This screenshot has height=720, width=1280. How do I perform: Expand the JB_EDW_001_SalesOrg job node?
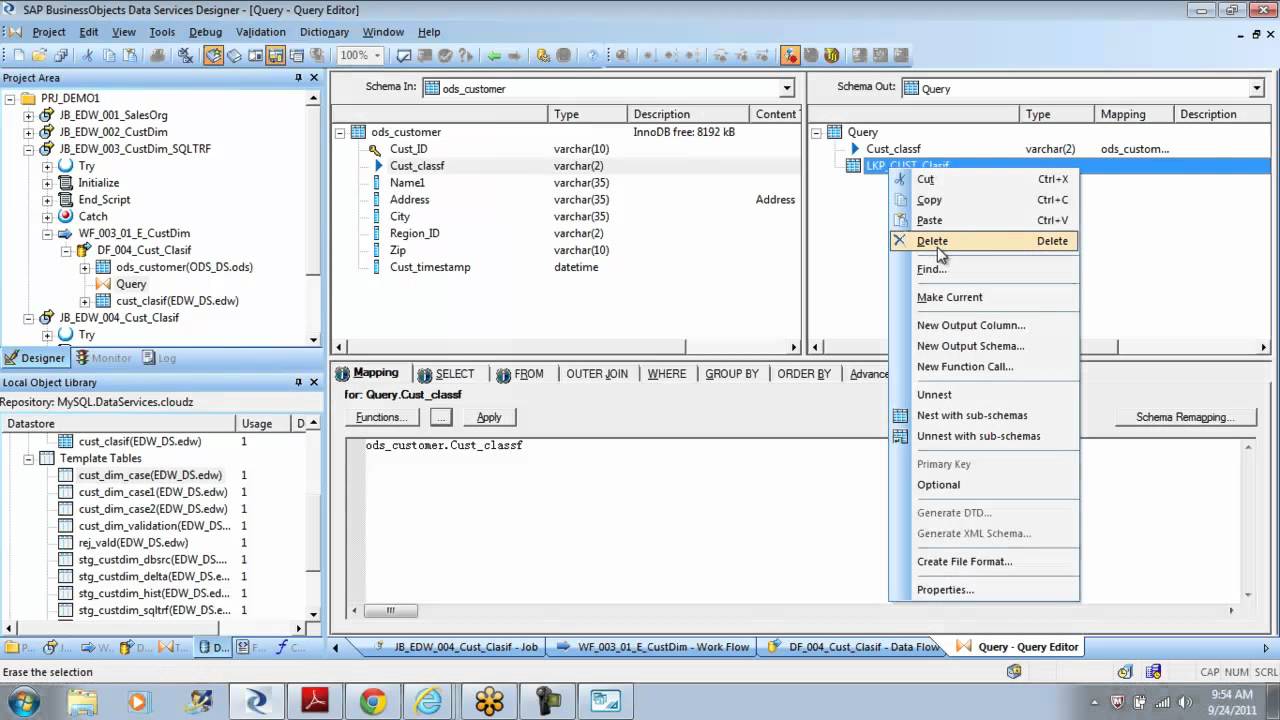pos(28,116)
